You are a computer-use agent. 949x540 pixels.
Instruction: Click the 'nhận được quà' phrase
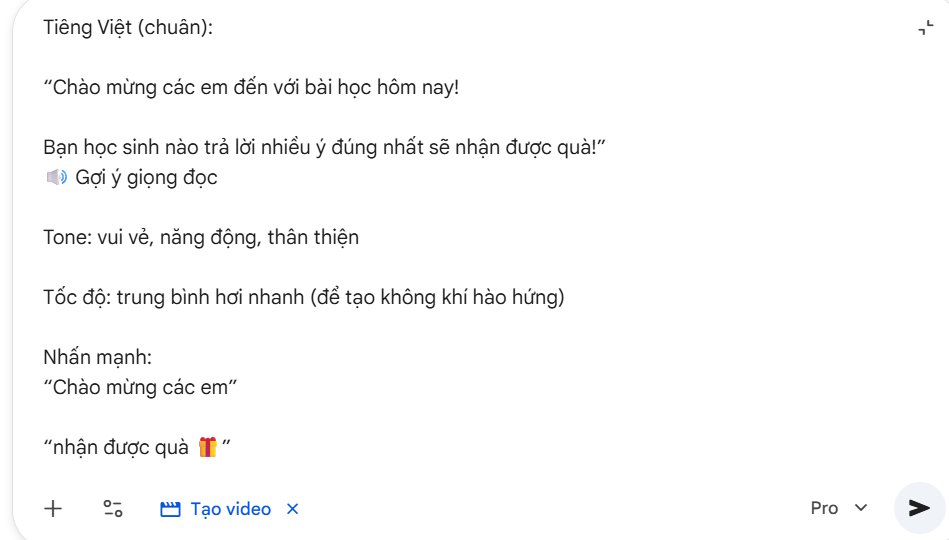click(121, 447)
